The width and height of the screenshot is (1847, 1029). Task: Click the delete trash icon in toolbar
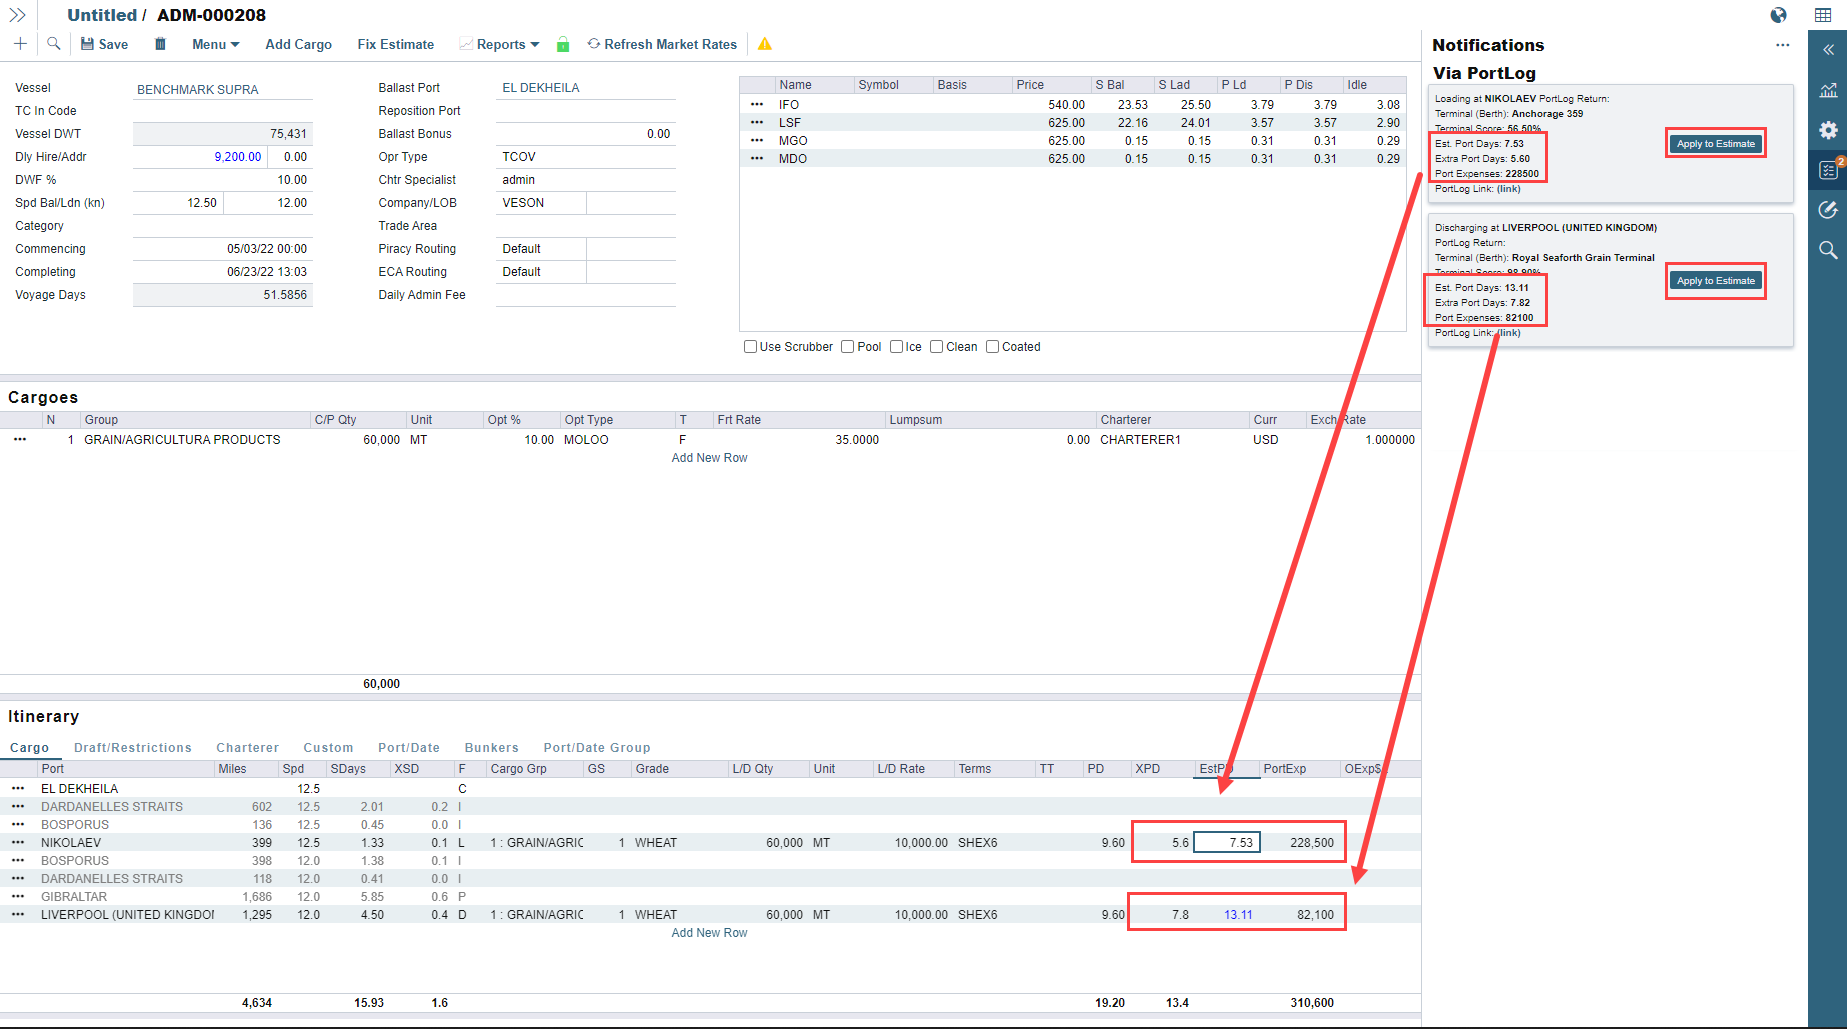[160, 44]
